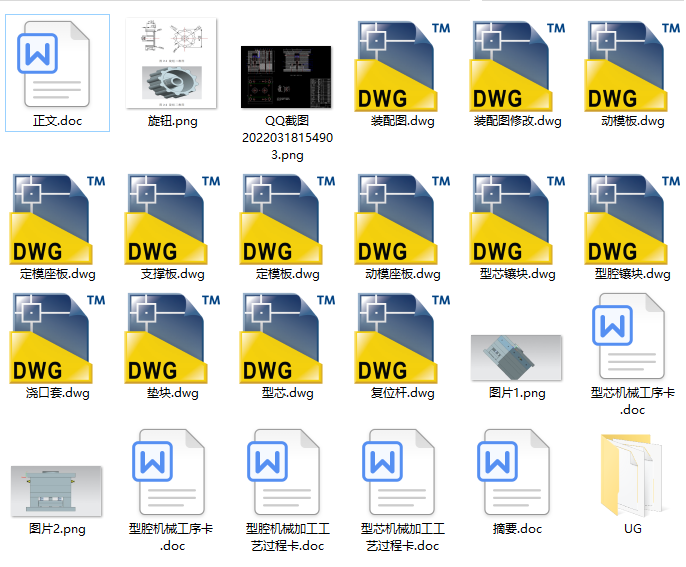Click the file name label 动模座板.dwg

(402, 274)
